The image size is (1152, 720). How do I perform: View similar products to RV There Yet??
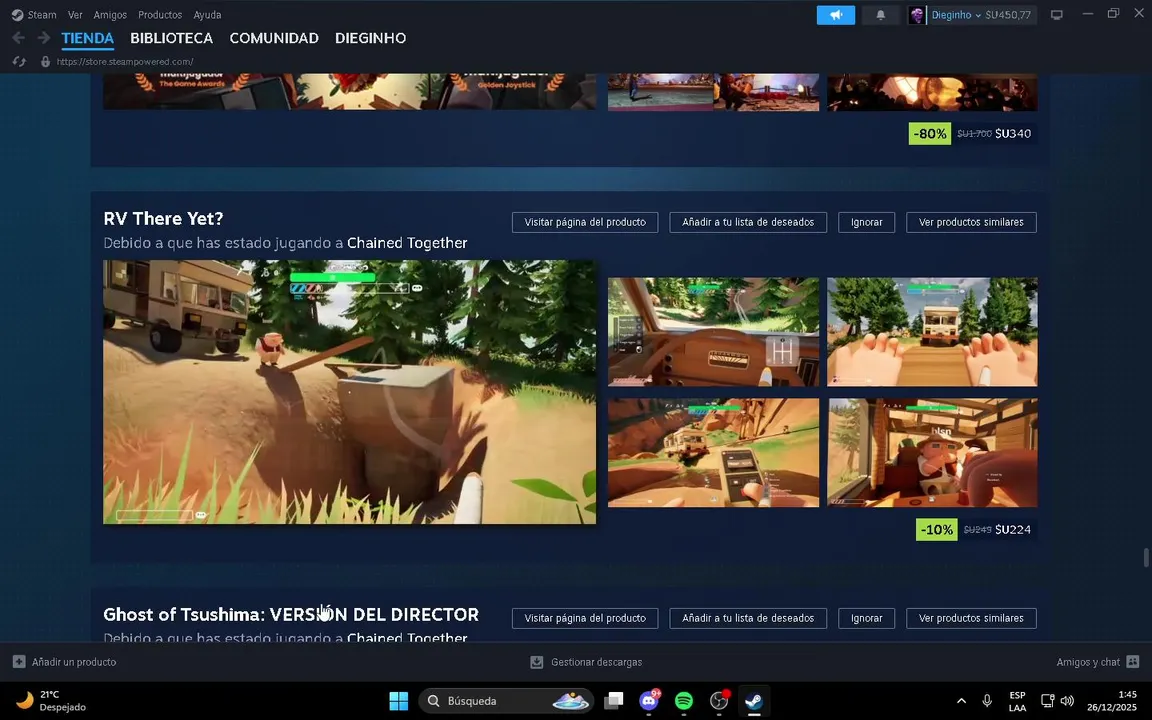click(x=971, y=222)
